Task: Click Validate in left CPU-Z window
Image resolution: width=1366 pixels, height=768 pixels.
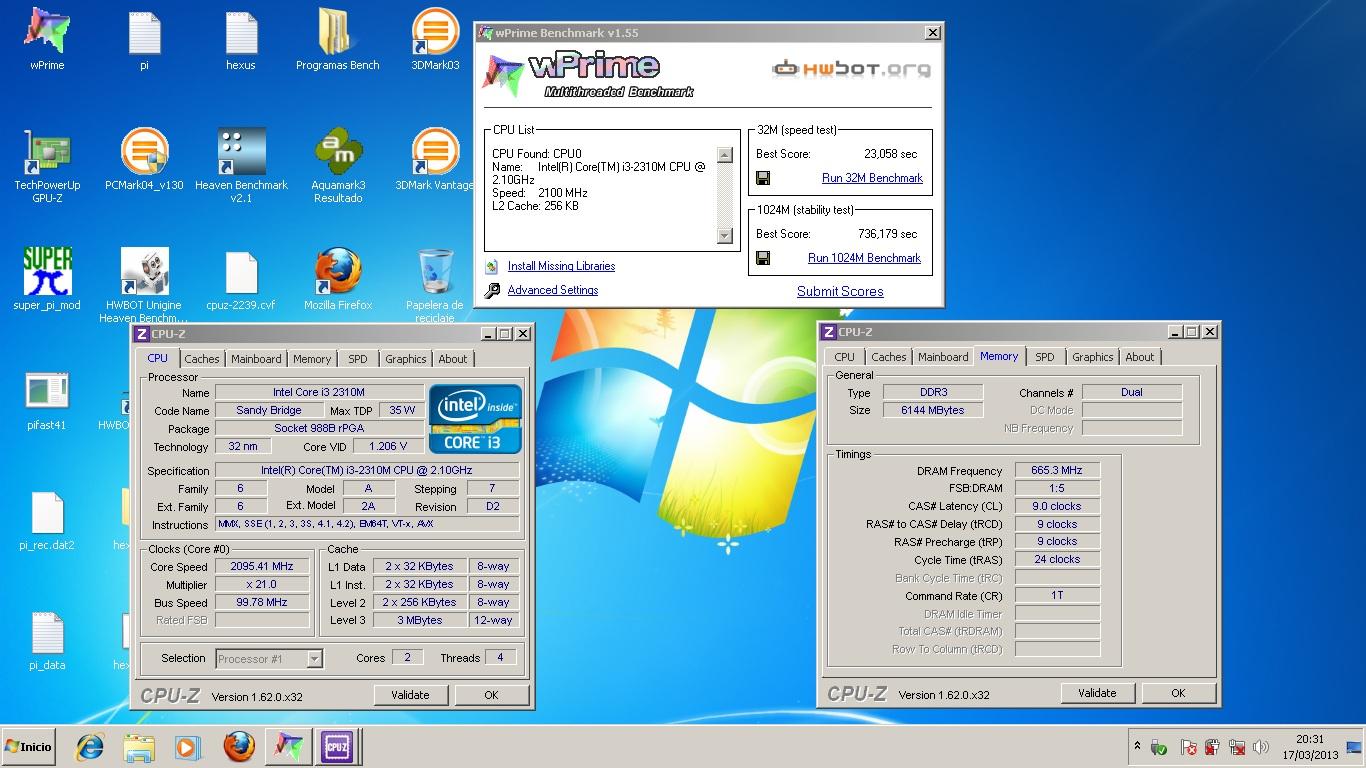Action: pyautogui.click(x=410, y=695)
